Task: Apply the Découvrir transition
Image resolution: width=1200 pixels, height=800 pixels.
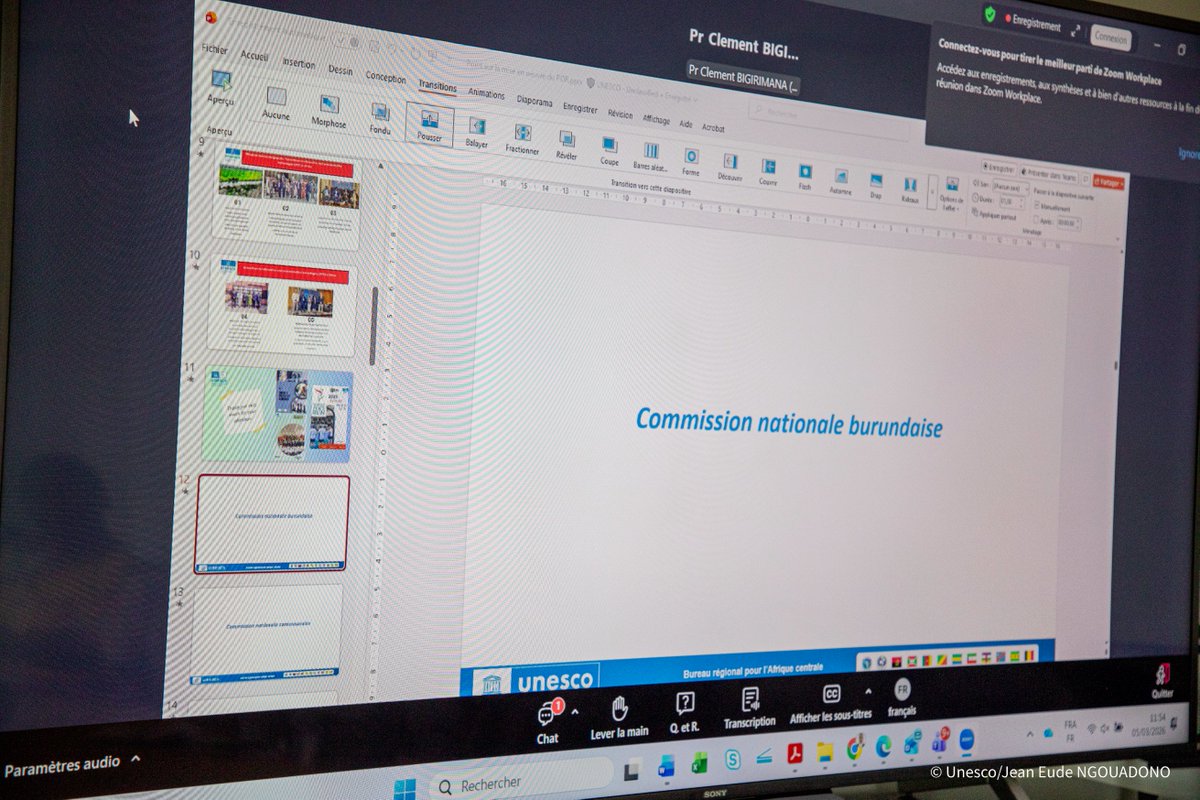Action: click(730, 167)
